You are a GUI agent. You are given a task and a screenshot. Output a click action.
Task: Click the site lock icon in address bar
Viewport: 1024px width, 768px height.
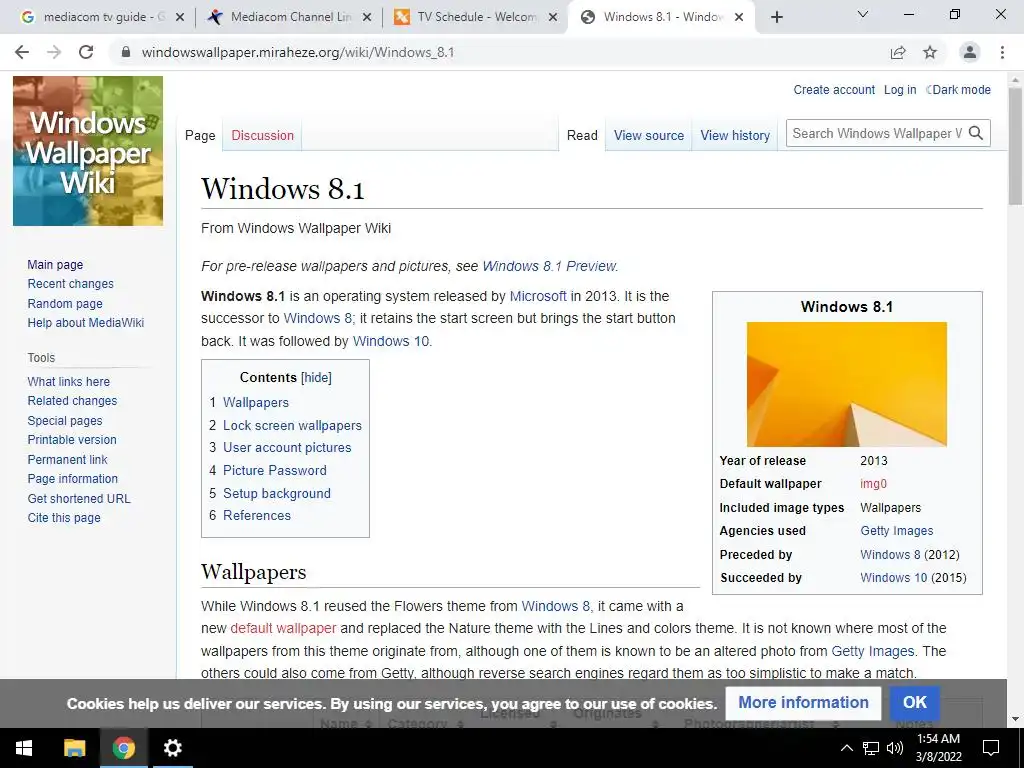[x=126, y=52]
